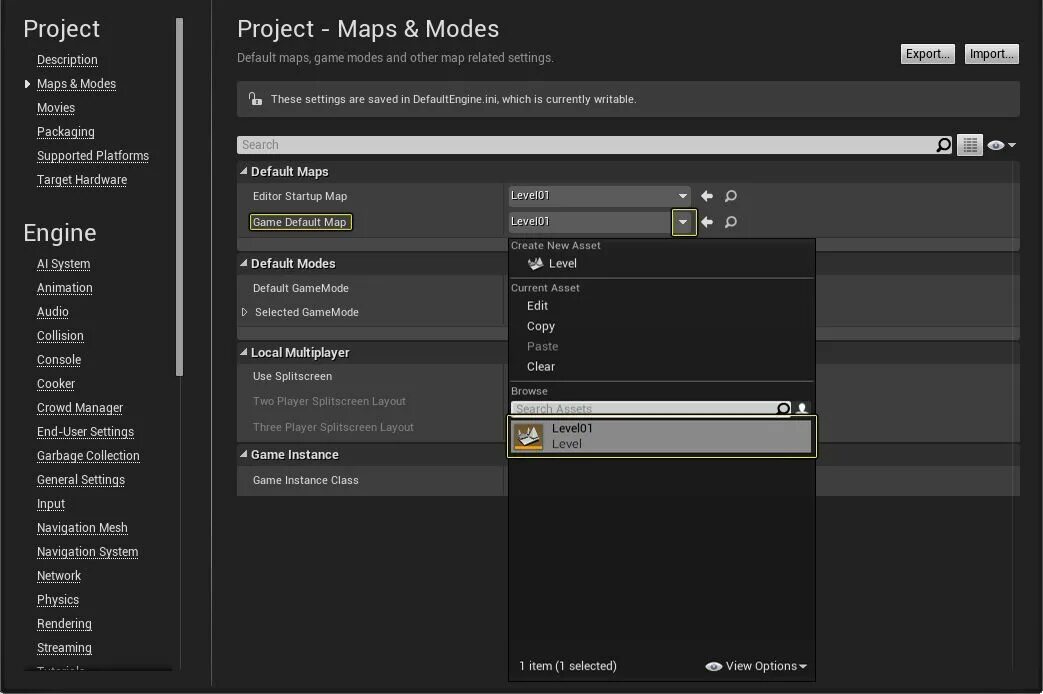Open the Navigation System settings
The width and height of the screenshot is (1043, 694).
pos(88,552)
